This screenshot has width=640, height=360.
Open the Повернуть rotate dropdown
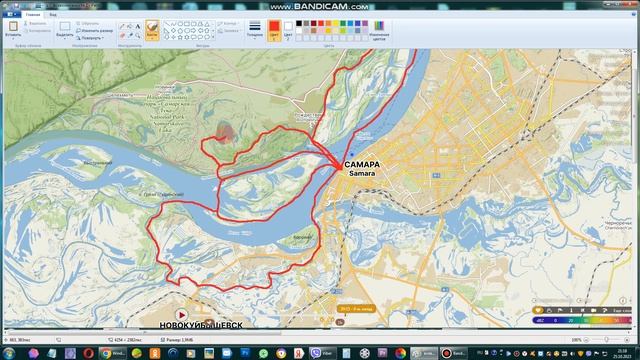pyautogui.click(x=90, y=38)
